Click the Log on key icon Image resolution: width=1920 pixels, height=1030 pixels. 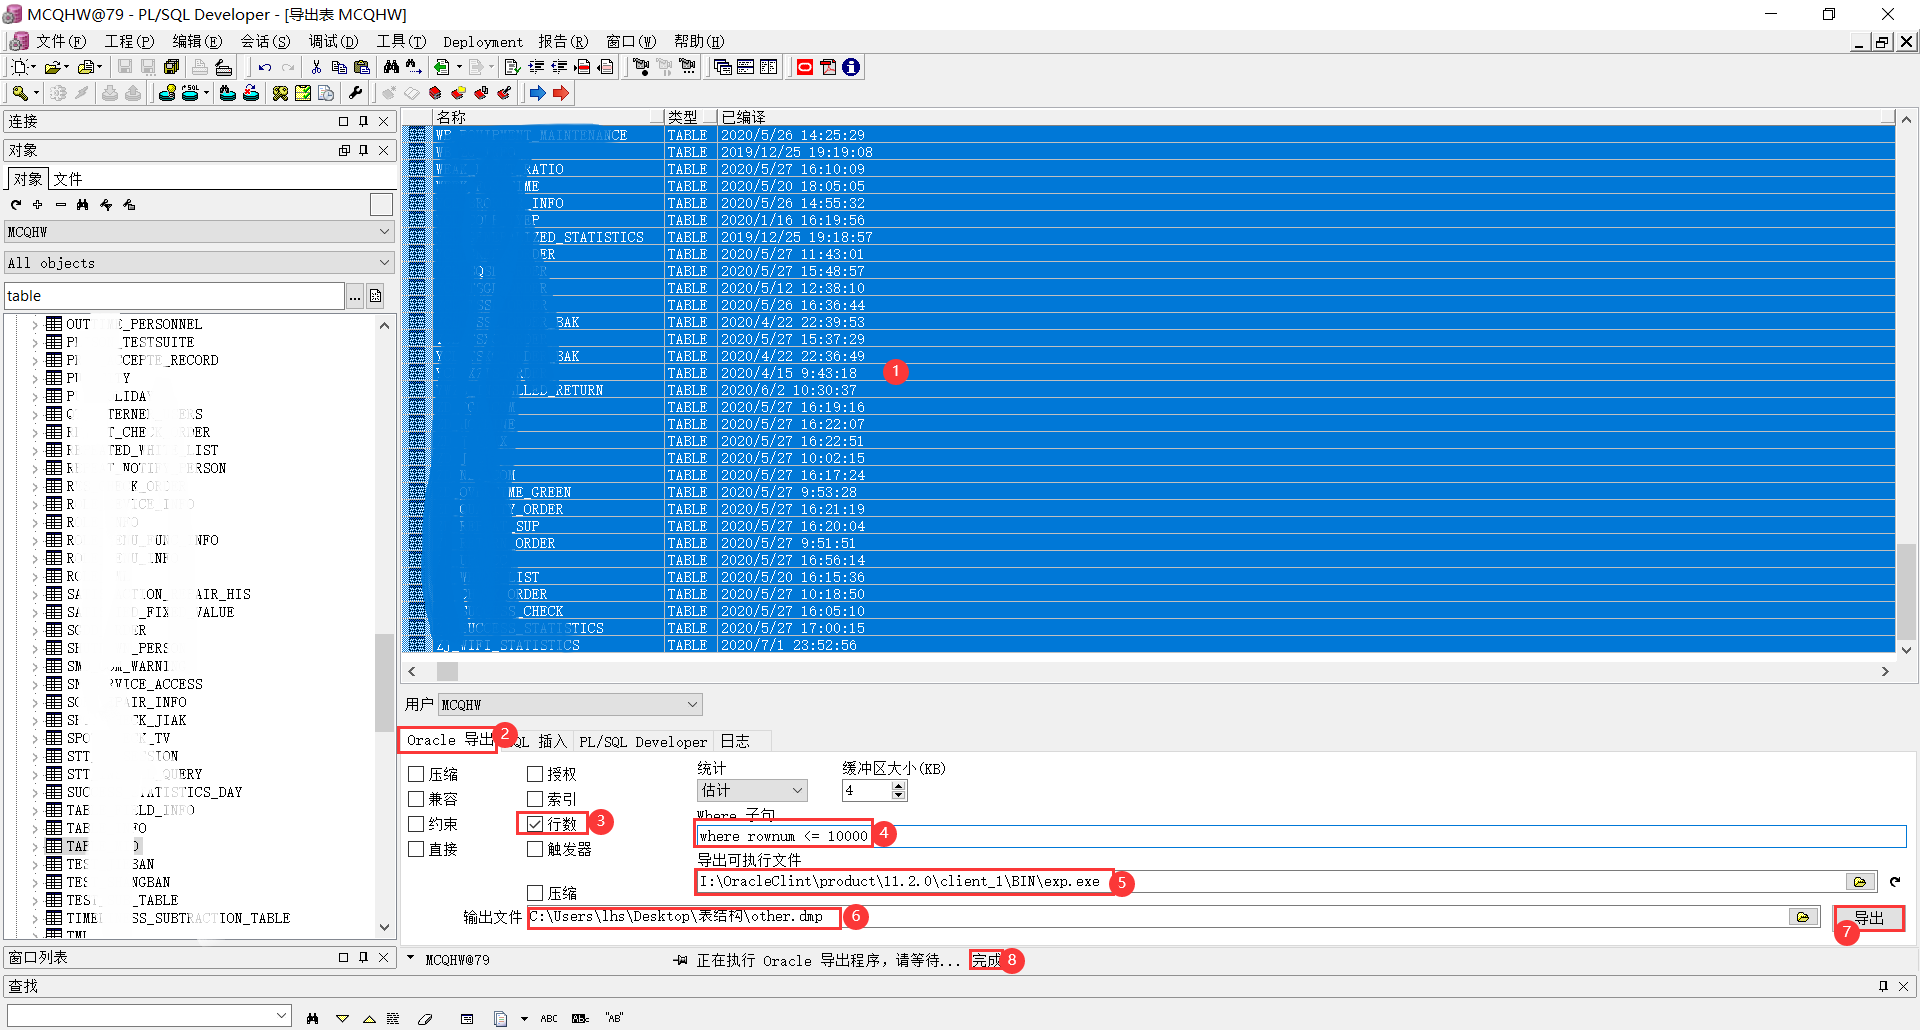(19, 93)
